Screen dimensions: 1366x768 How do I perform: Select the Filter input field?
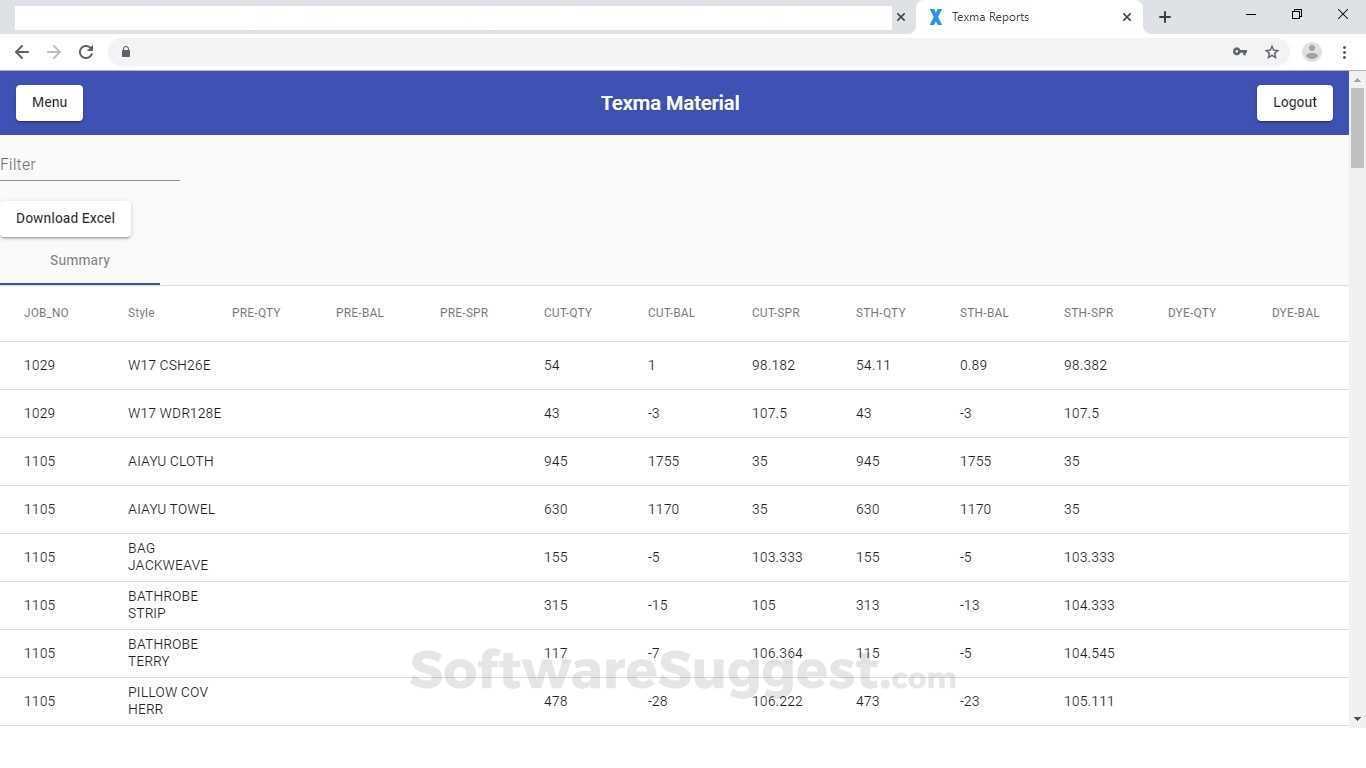(90, 164)
